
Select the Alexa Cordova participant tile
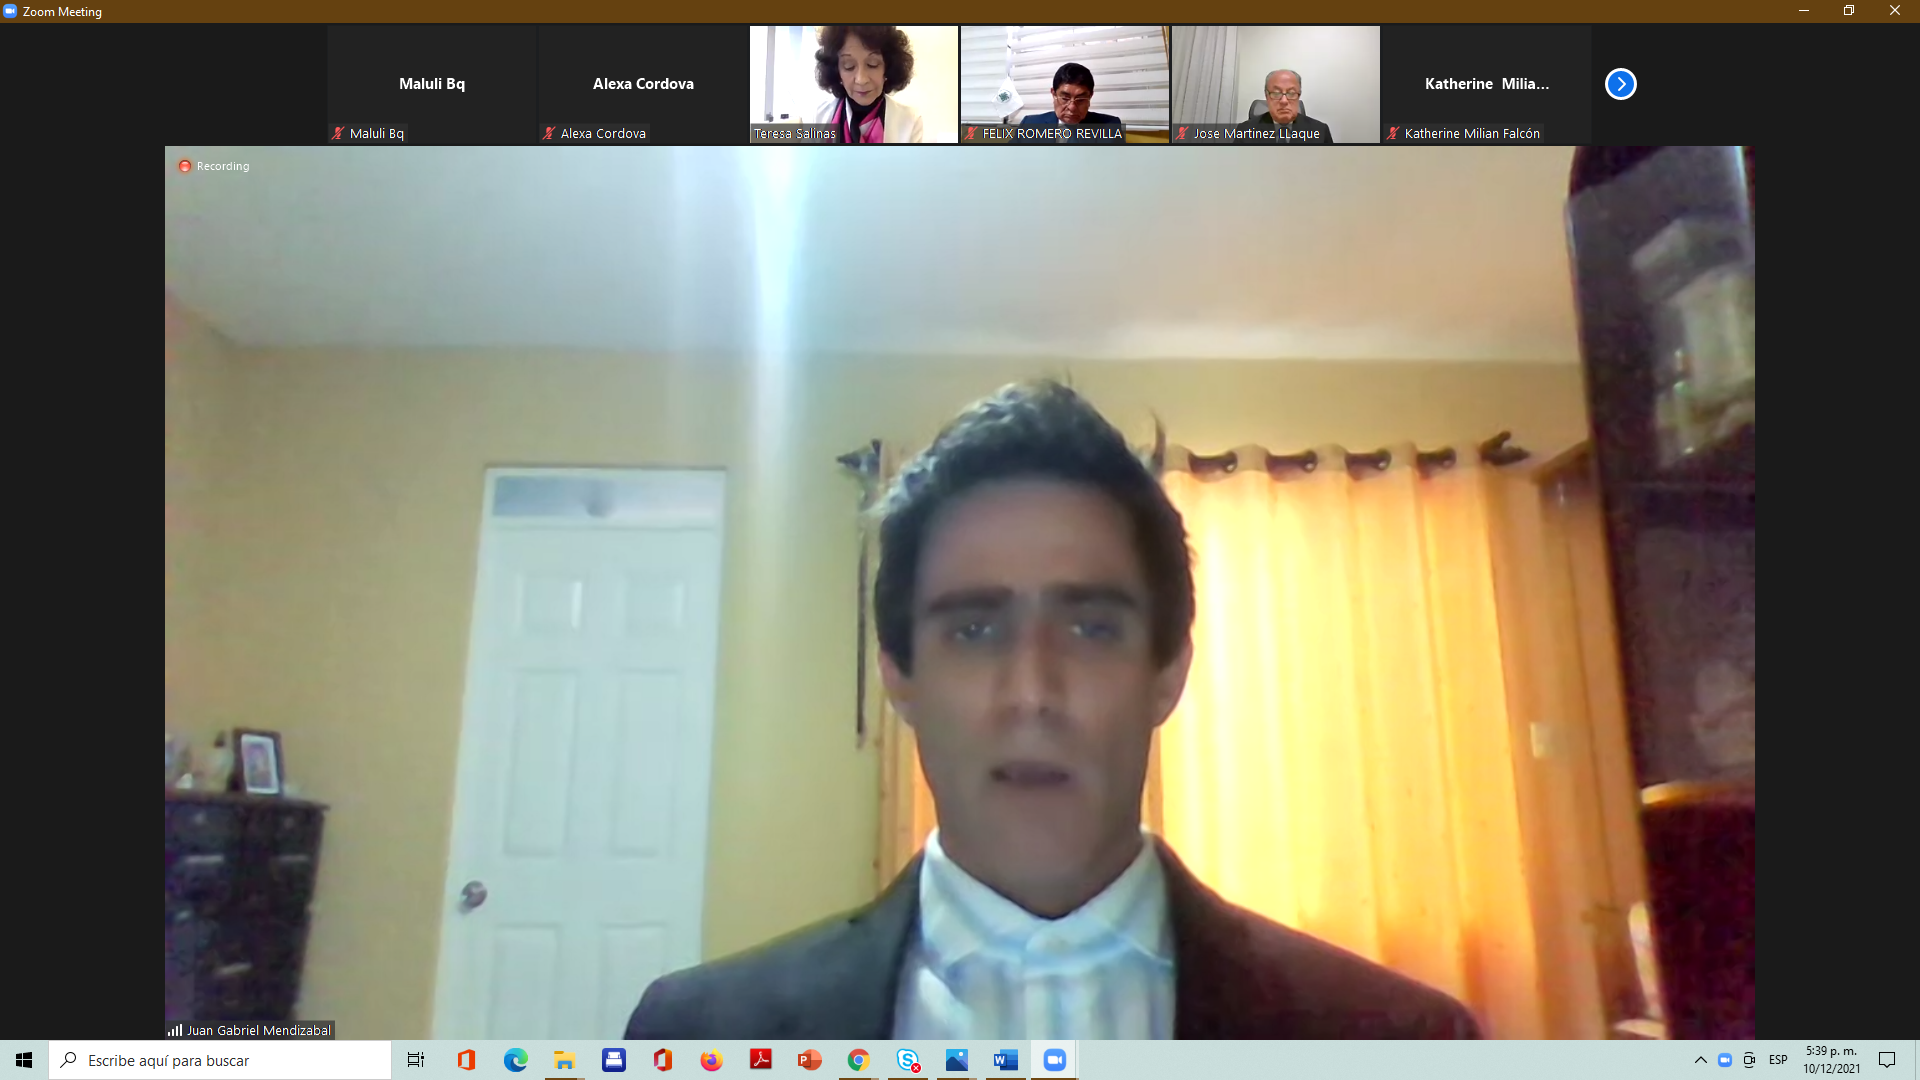click(643, 84)
